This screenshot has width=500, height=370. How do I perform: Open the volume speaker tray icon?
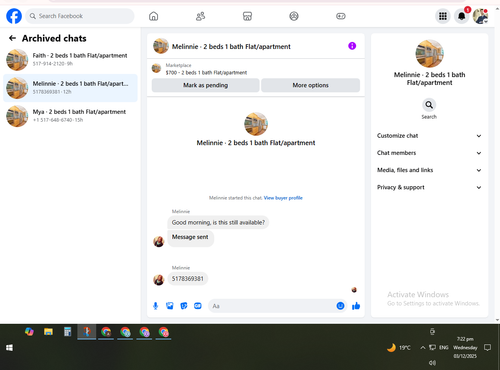pos(432,363)
